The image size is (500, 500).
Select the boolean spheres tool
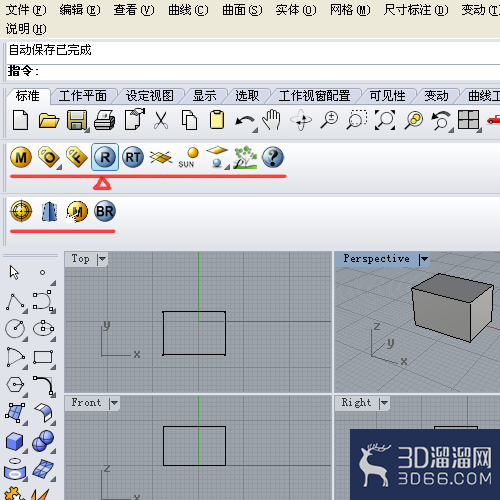(43, 441)
